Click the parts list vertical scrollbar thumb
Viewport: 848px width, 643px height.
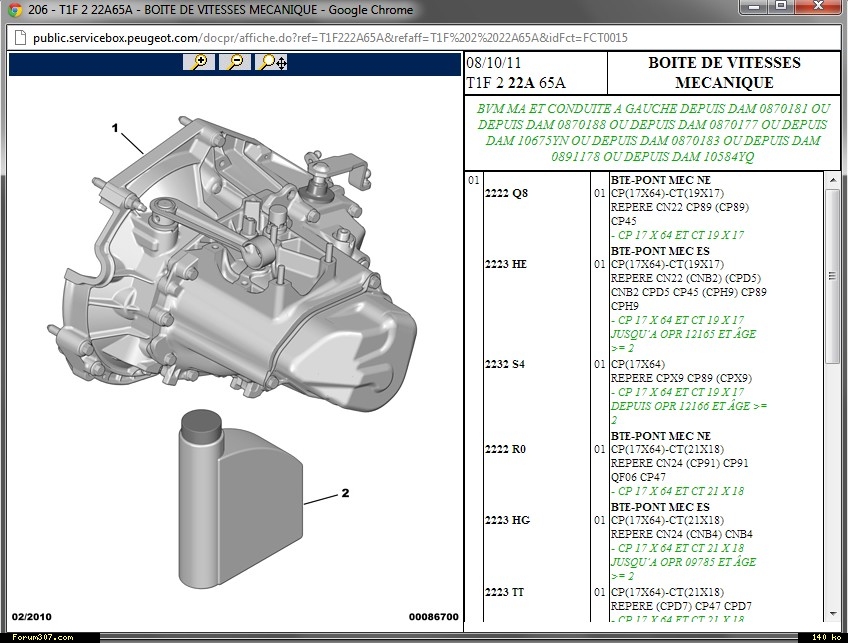pyautogui.click(x=832, y=275)
